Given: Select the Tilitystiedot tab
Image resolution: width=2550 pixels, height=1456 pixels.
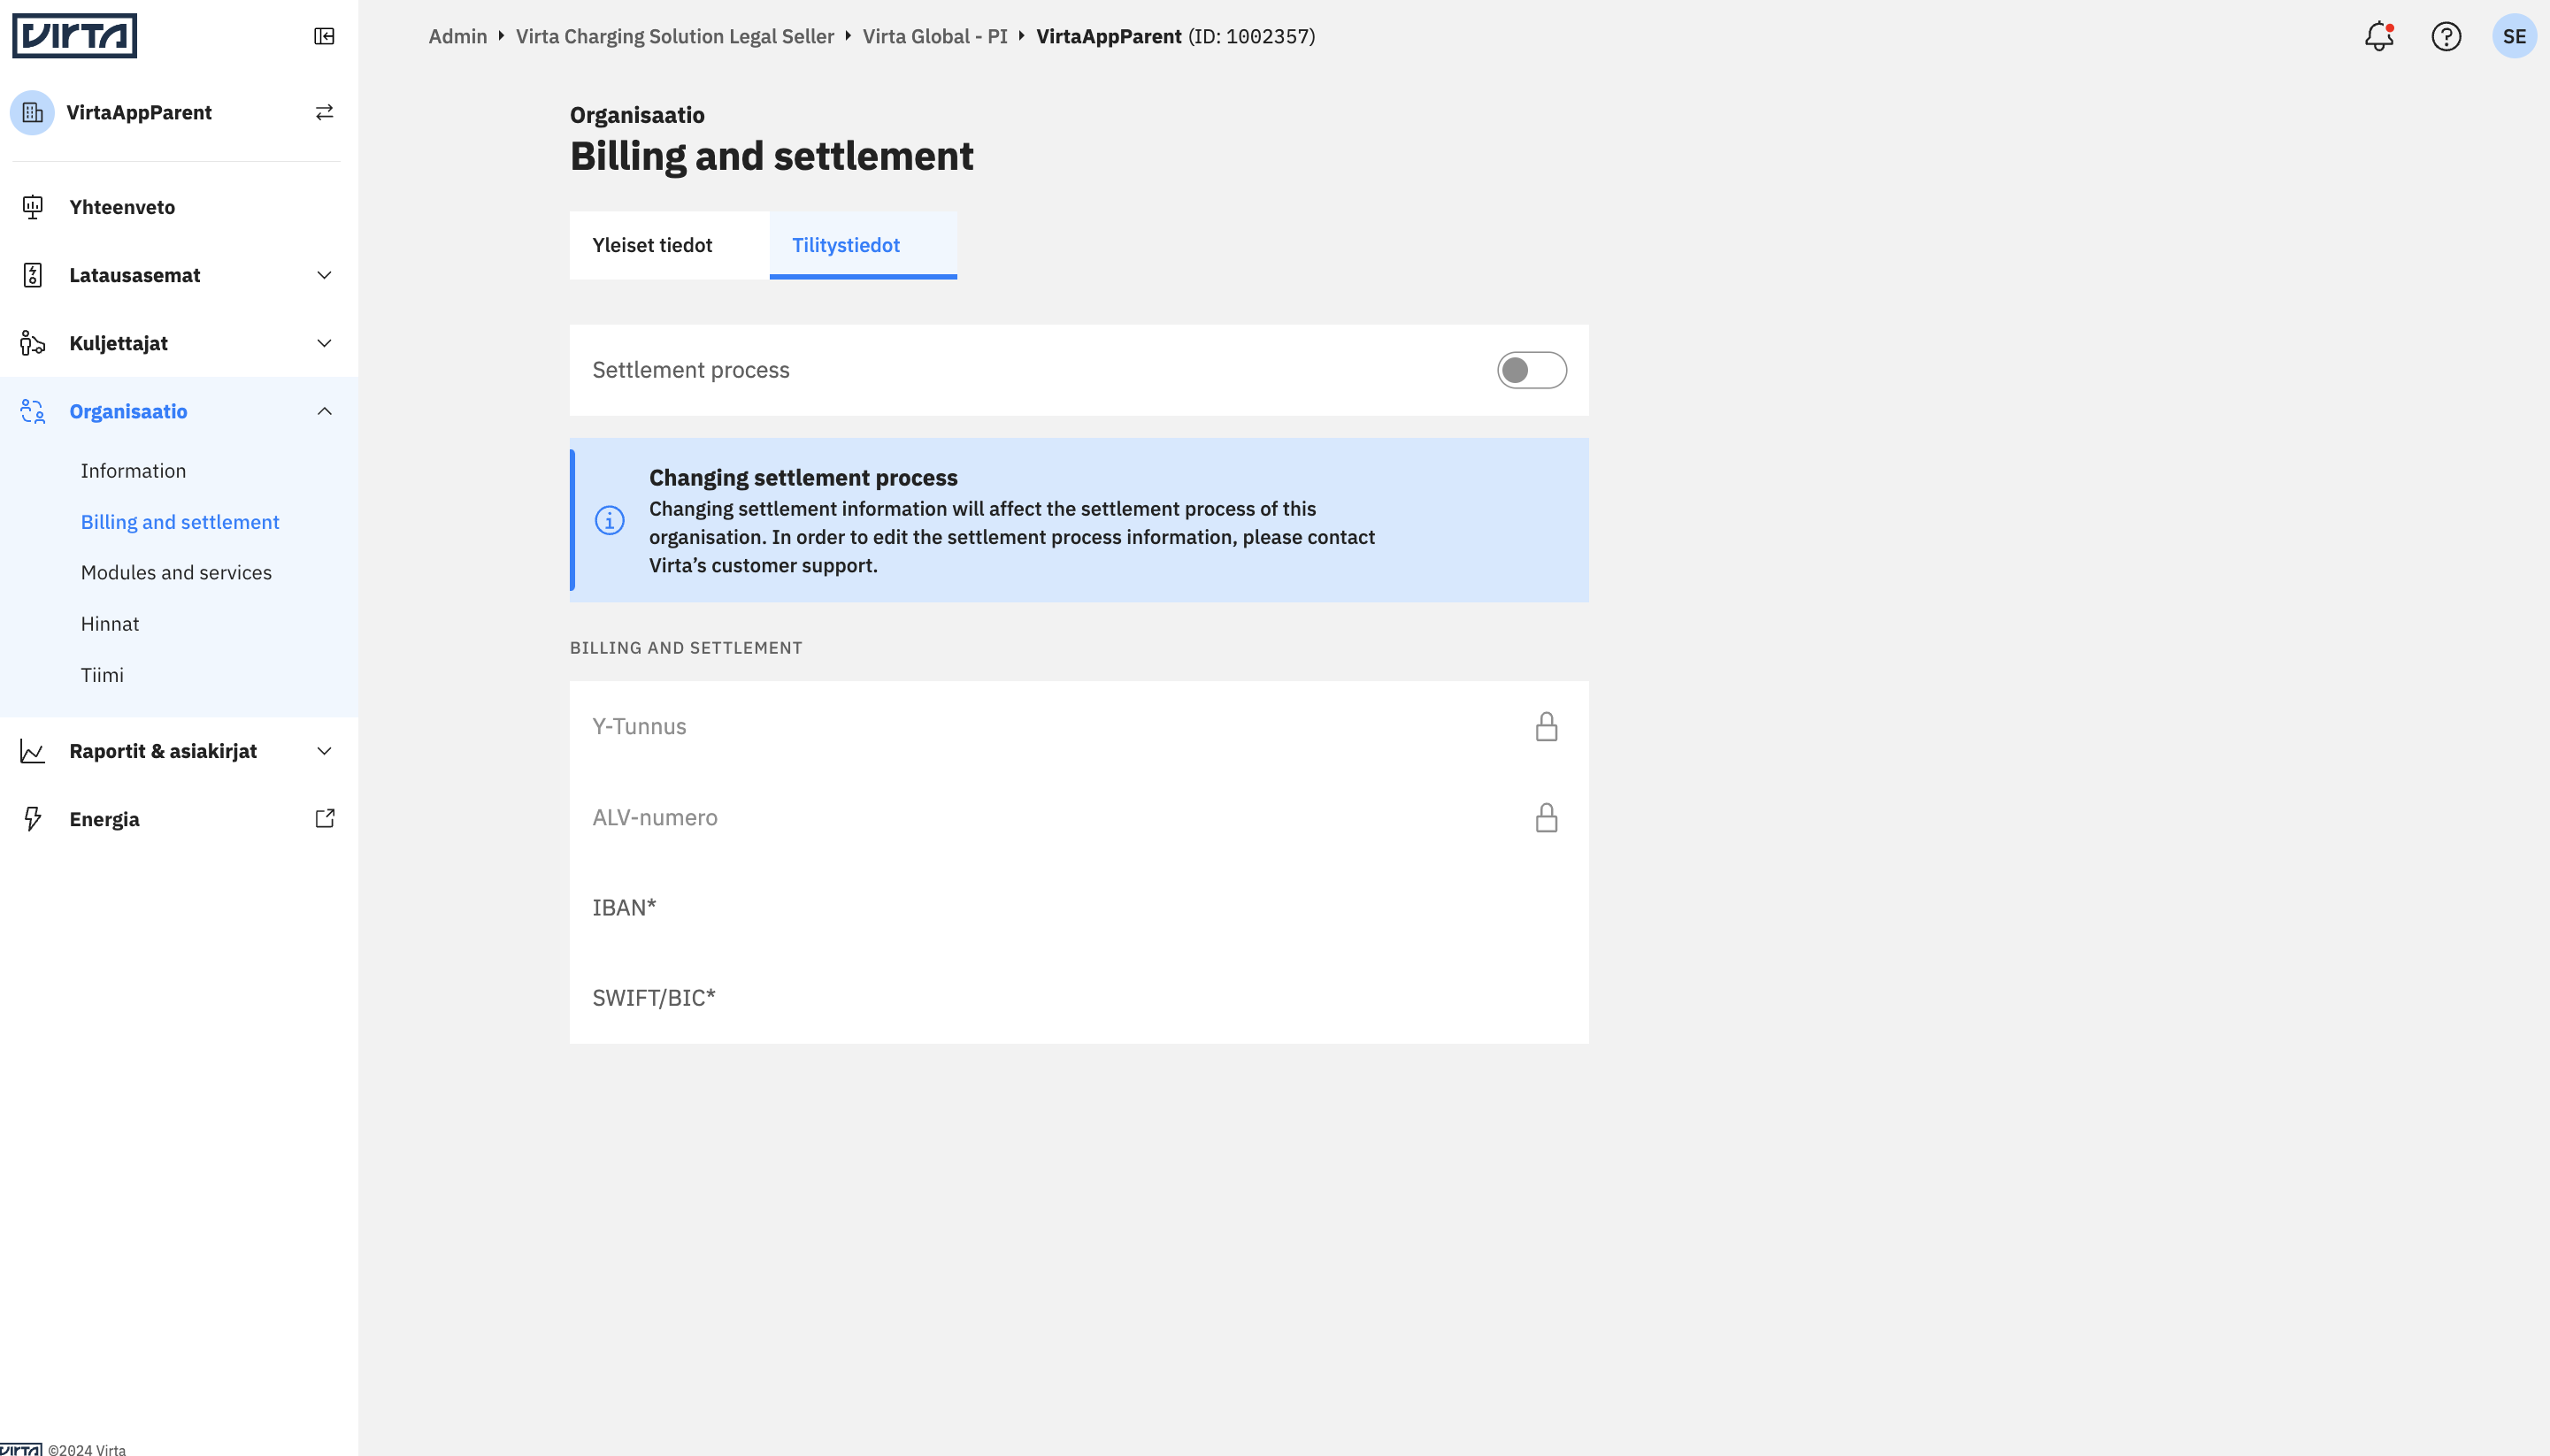Looking at the screenshot, I should pos(863,245).
